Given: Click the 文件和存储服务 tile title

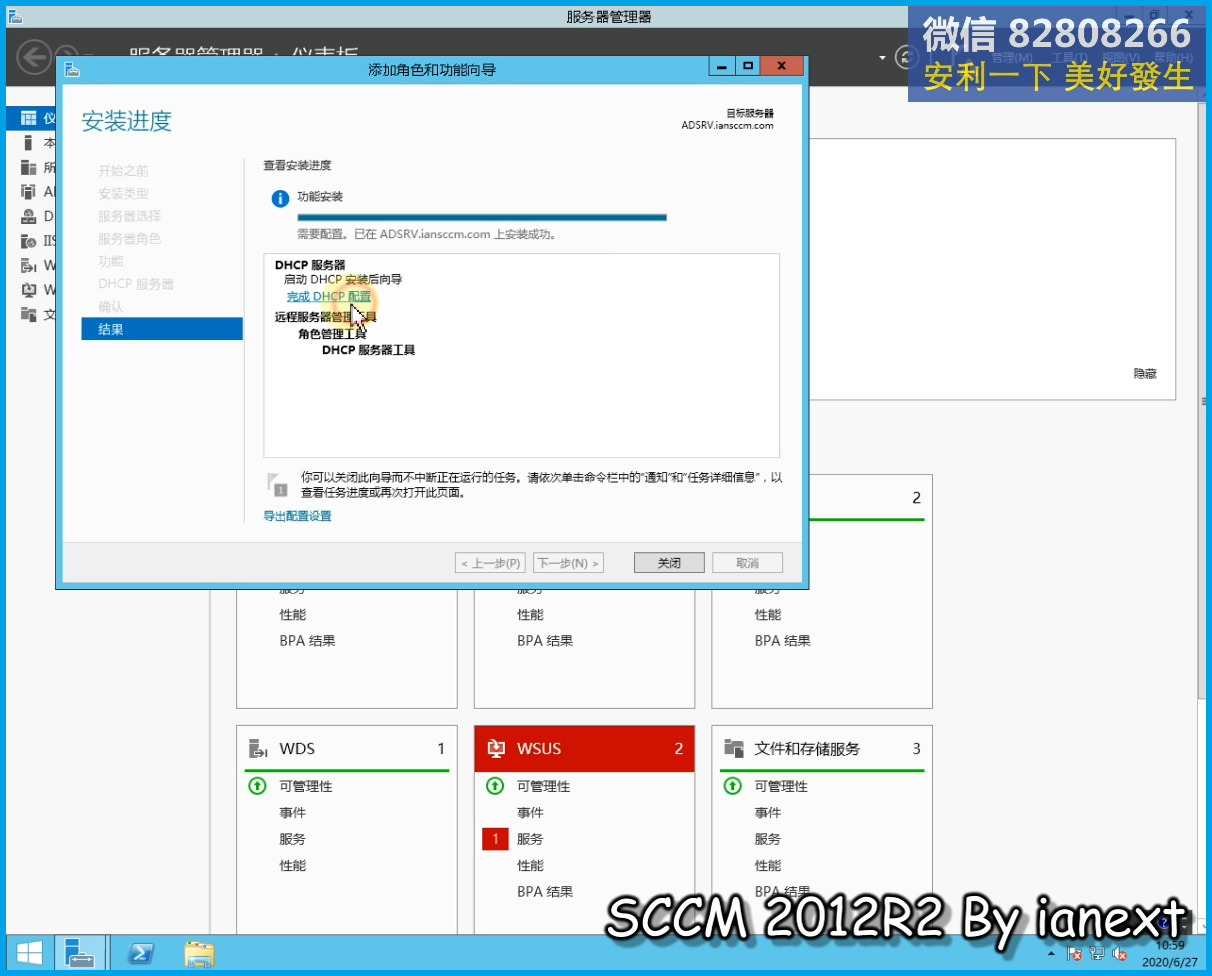Looking at the screenshot, I should coord(807,748).
